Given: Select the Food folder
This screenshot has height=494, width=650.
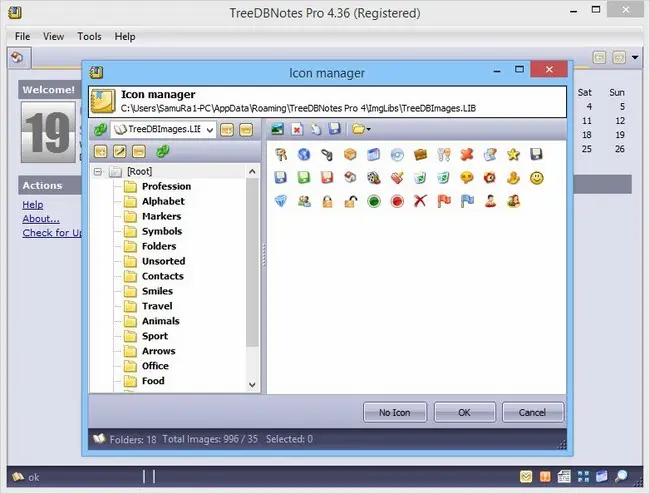Looking at the screenshot, I should (153, 381).
